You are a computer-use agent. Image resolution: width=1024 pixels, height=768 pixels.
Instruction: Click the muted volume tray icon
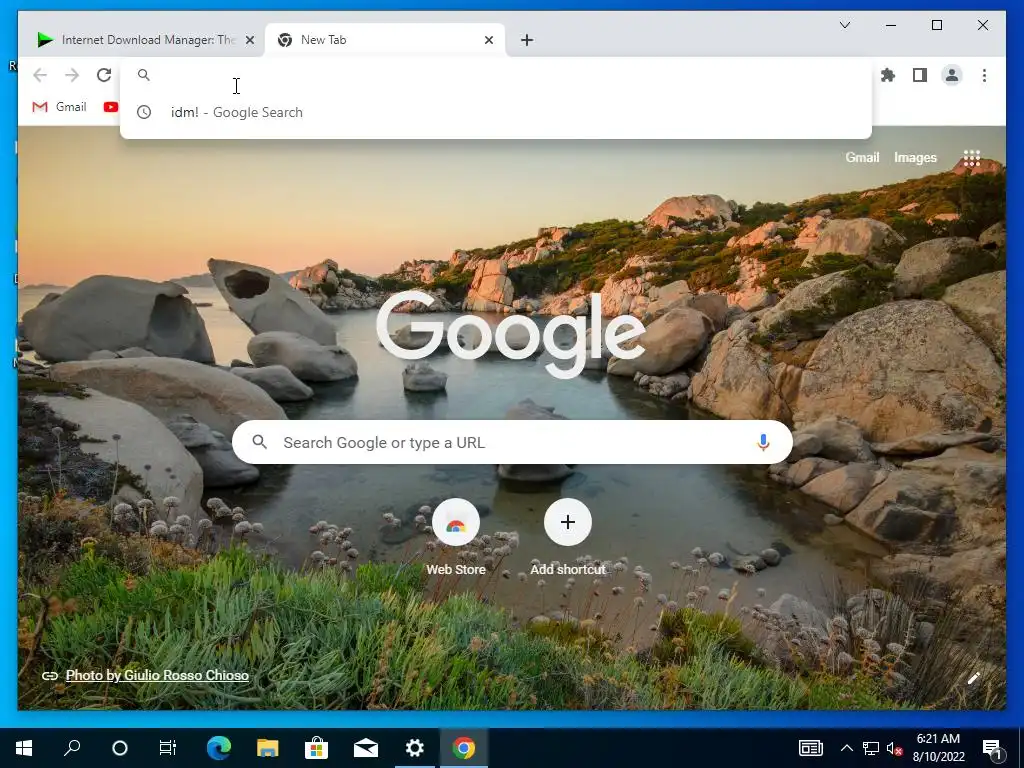[895, 748]
